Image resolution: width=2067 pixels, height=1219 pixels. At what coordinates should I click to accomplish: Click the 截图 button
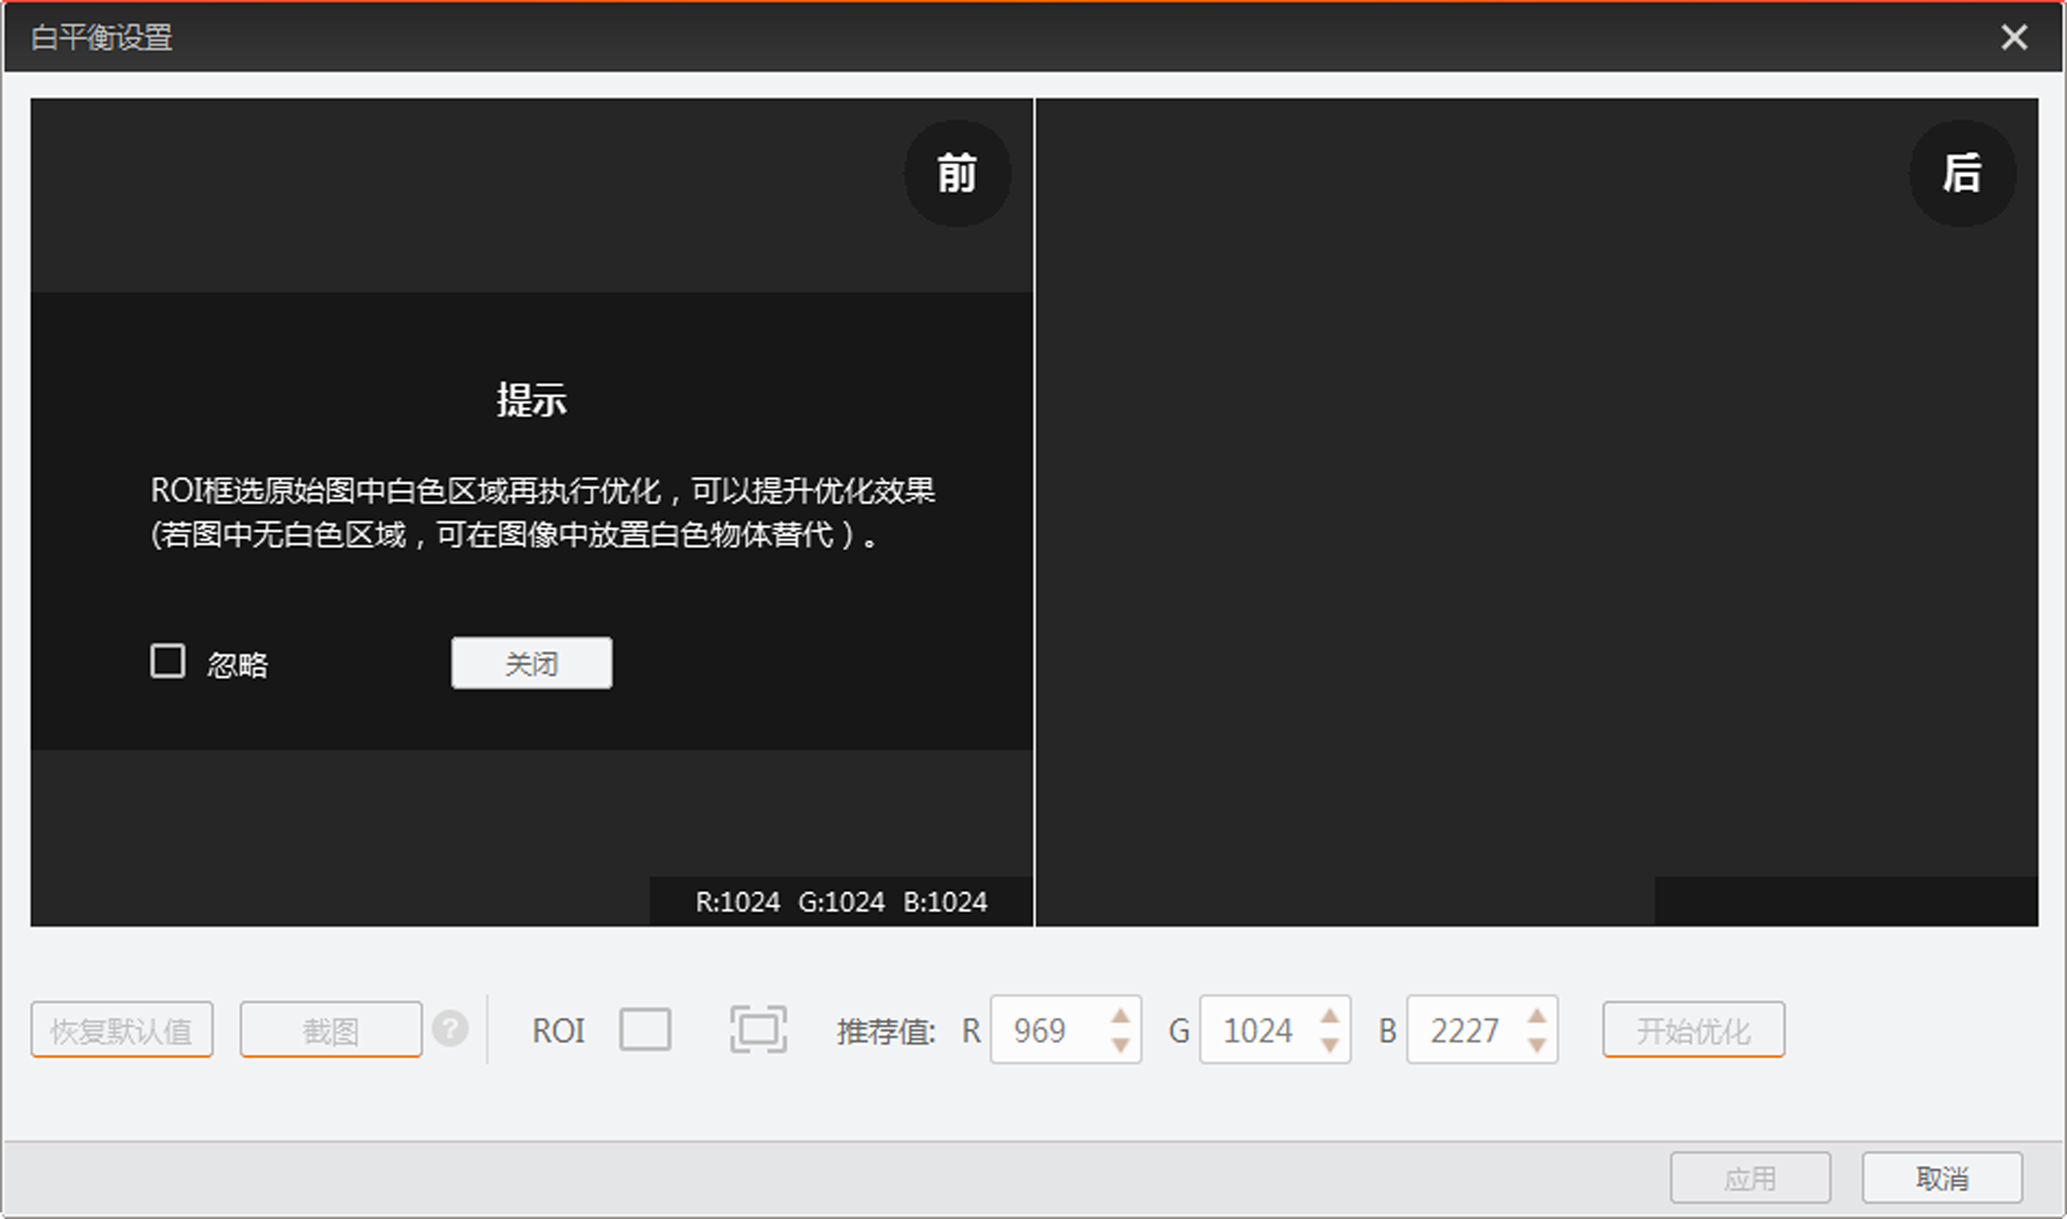(330, 1030)
